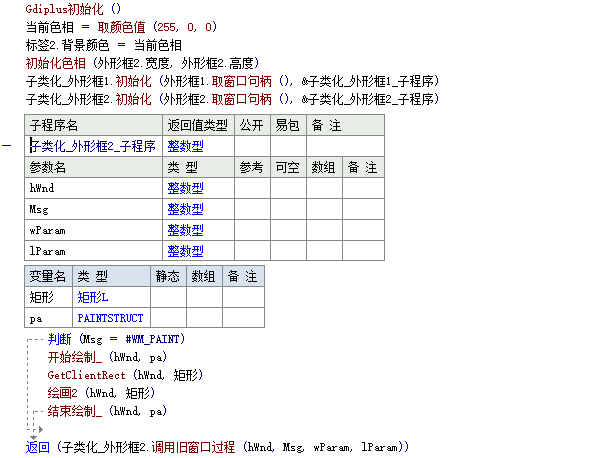Click the GetClientRect (hWnd, 矩形) line
Viewport: 605px width, 458px height.
pyautogui.click(x=125, y=375)
